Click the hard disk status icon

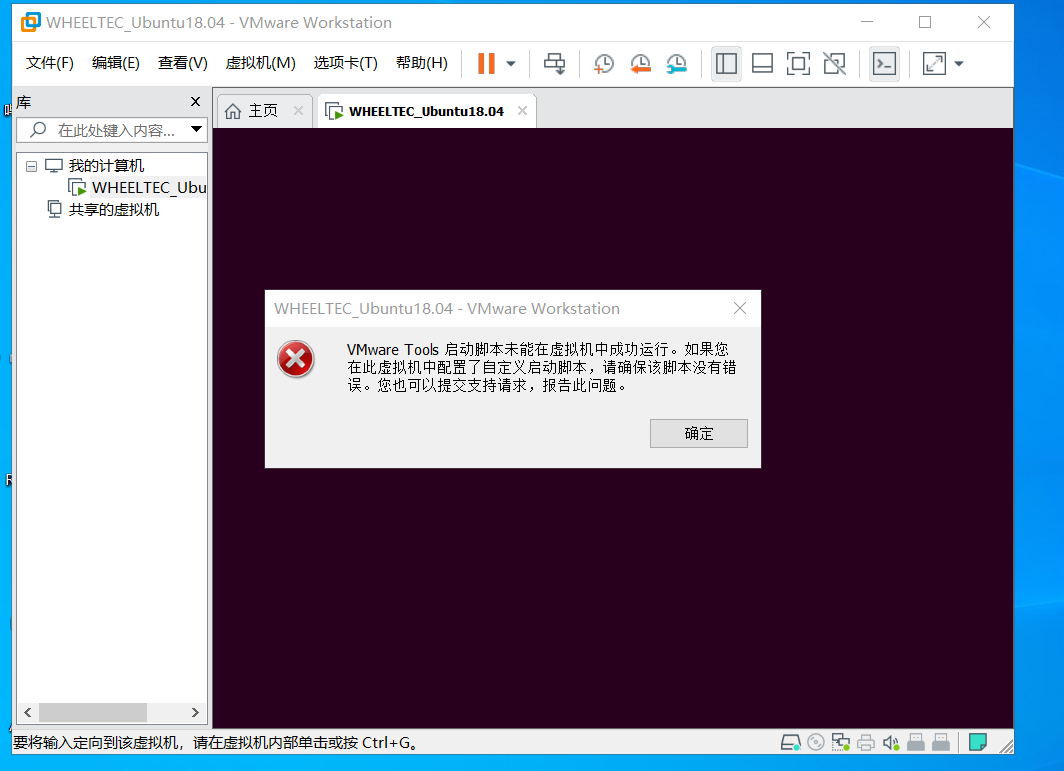[x=791, y=743]
